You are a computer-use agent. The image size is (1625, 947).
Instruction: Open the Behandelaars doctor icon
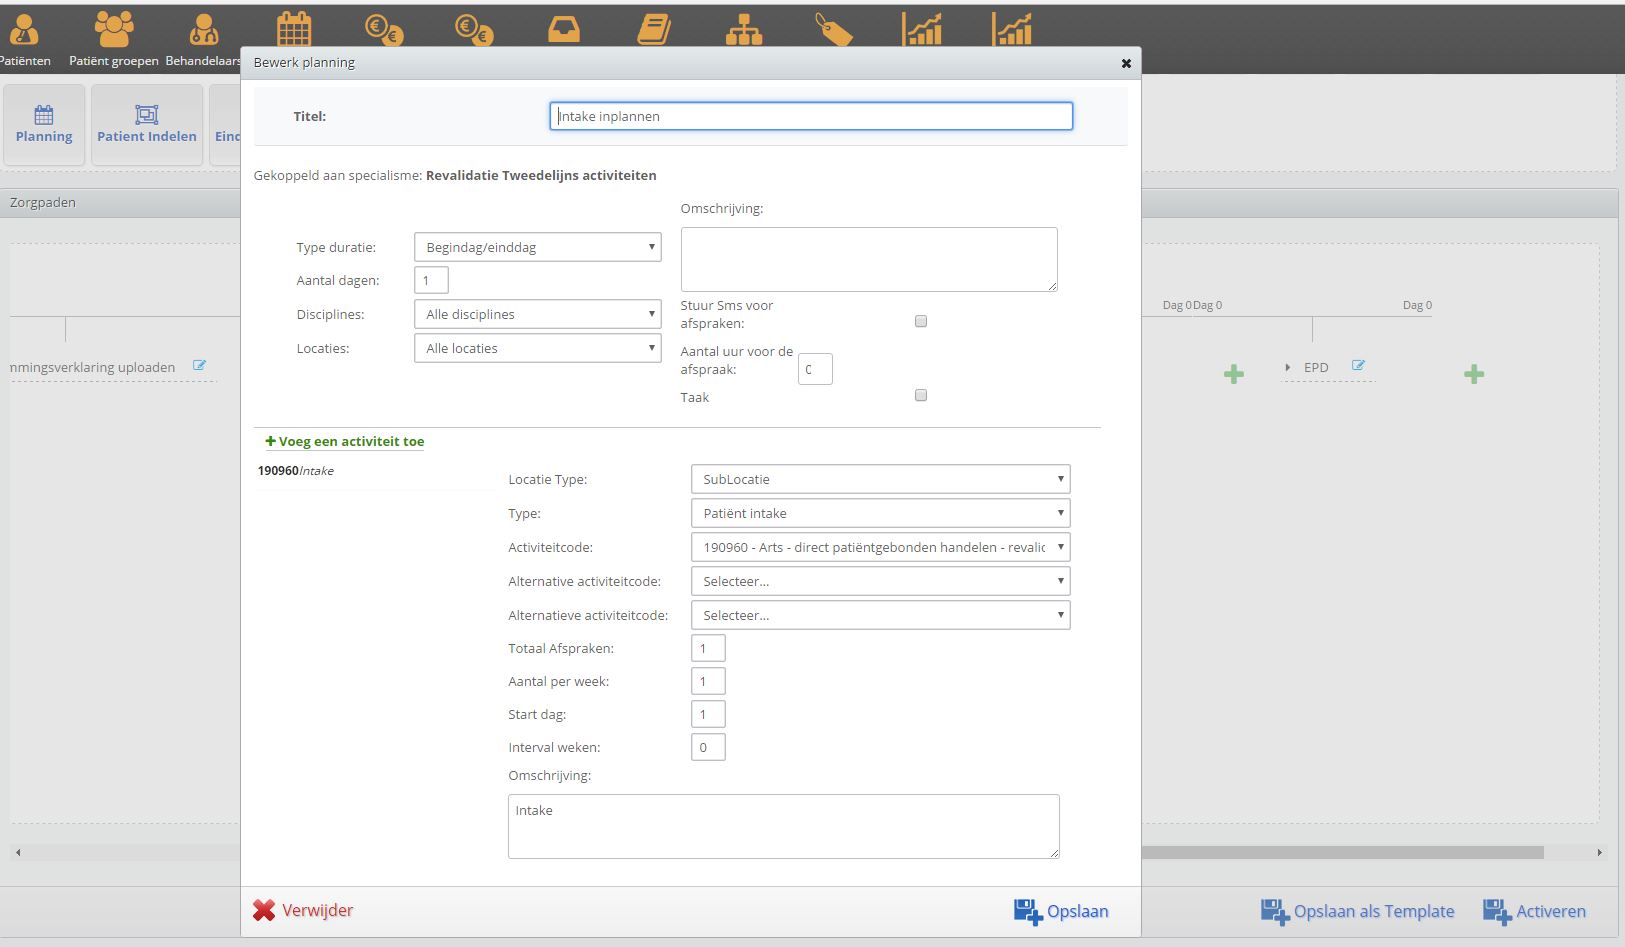point(203,30)
